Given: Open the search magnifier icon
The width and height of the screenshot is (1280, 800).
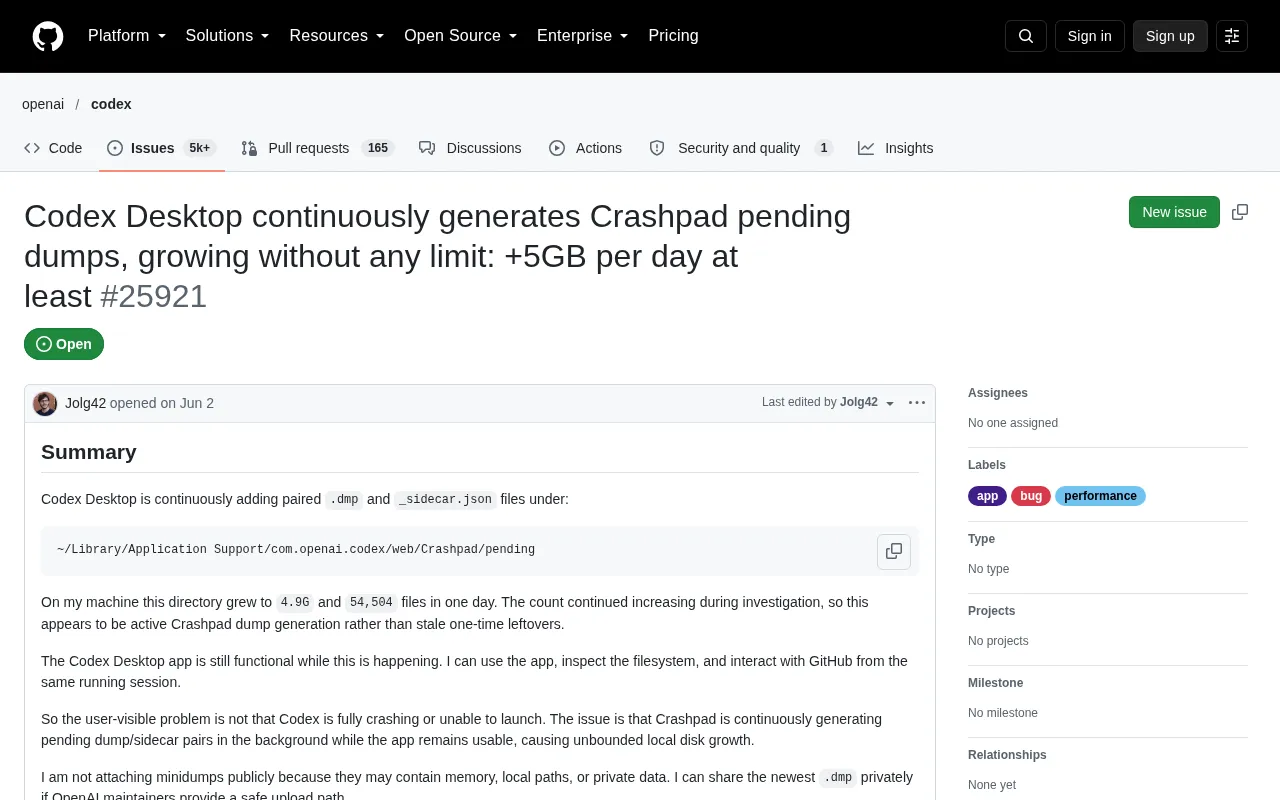Looking at the screenshot, I should pos(1026,36).
